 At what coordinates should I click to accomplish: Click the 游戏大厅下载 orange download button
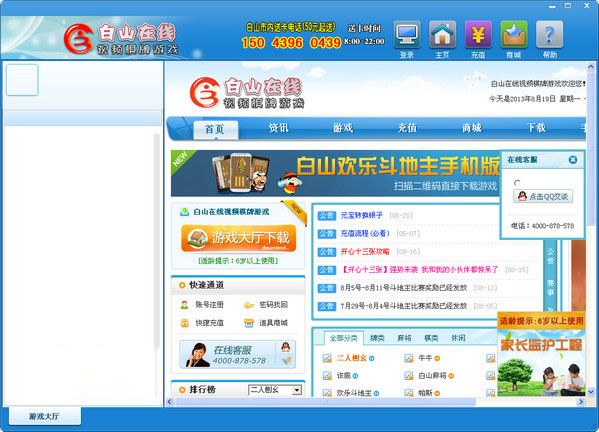coord(238,238)
